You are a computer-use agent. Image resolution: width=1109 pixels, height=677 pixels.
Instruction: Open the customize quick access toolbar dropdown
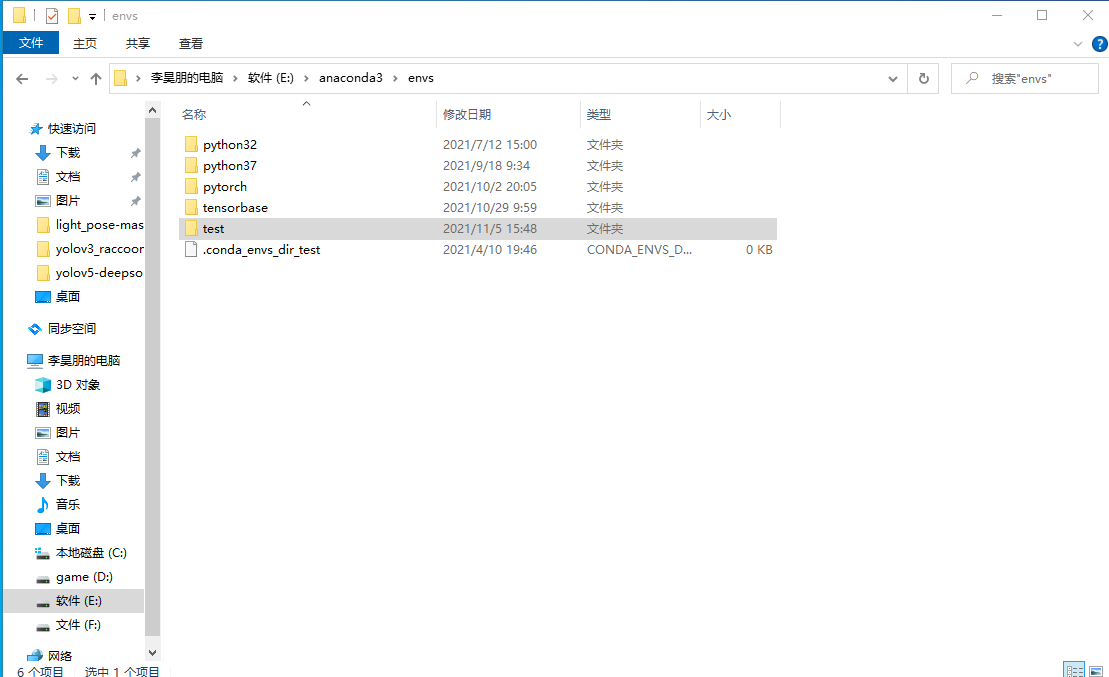coord(93,16)
